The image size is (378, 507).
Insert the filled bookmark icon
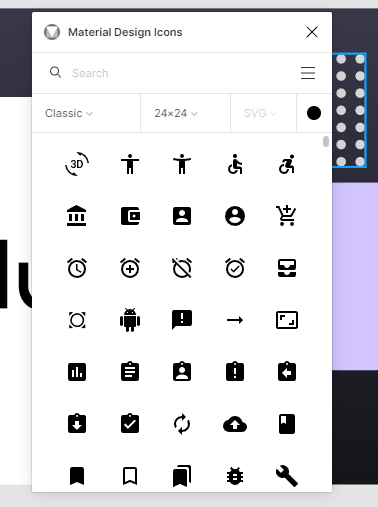click(x=77, y=476)
